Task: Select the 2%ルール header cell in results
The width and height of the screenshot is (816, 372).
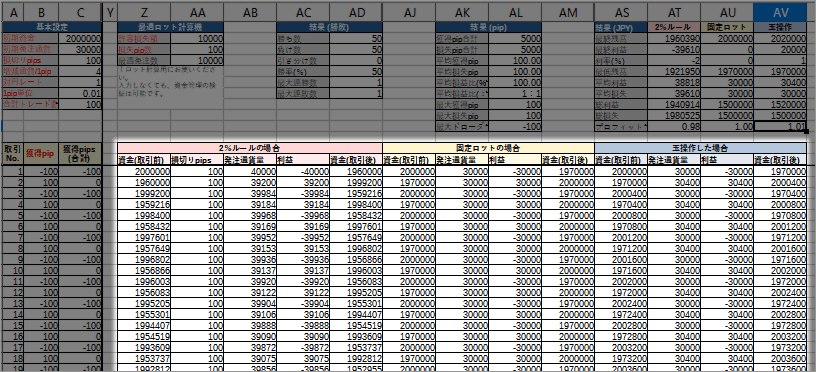Action: point(673,27)
